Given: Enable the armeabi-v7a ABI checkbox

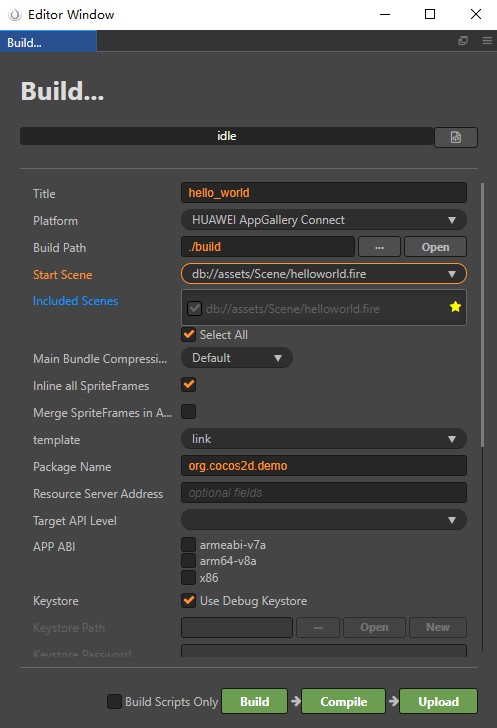Looking at the screenshot, I should [189, 544].
